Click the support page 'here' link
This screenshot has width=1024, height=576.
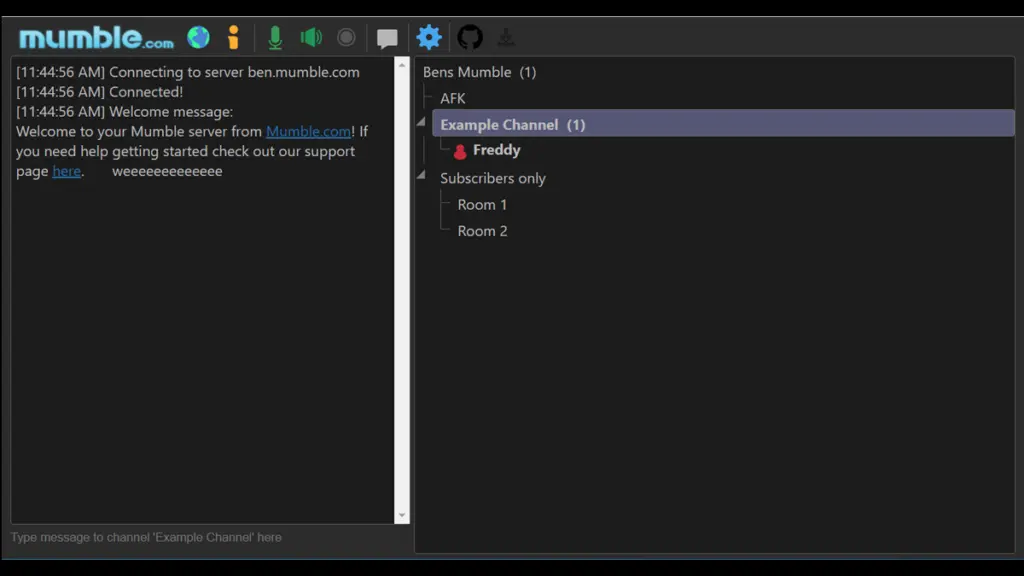(x=66, y=171)
